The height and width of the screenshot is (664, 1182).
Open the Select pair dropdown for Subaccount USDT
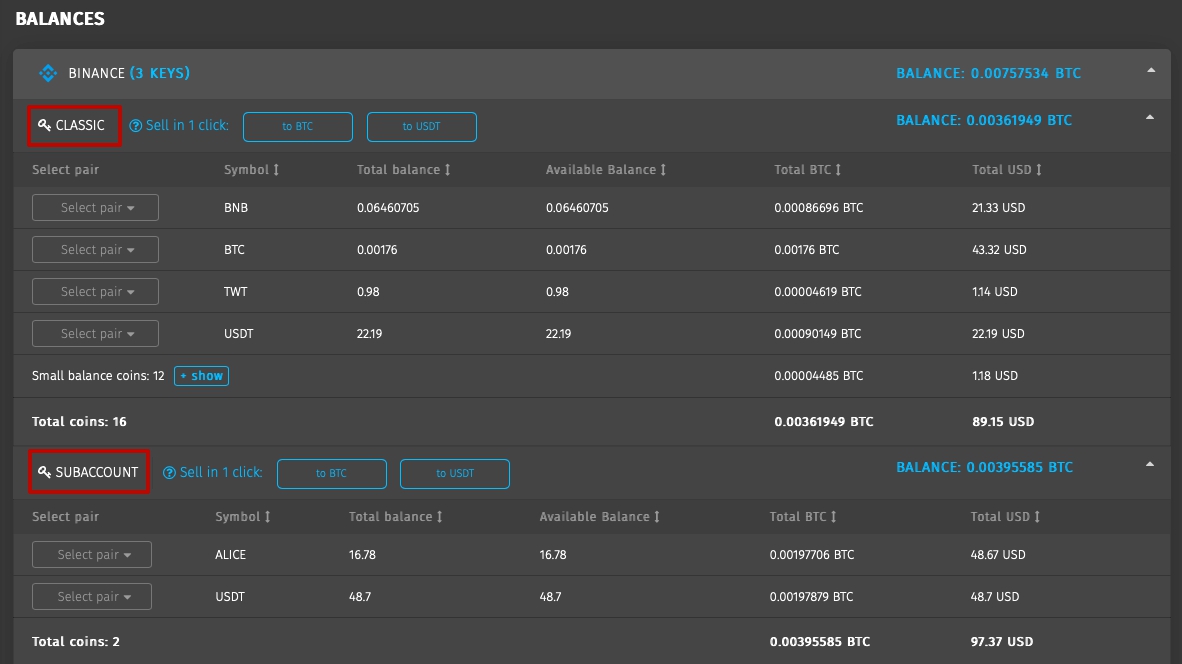[x=91, y=596]
